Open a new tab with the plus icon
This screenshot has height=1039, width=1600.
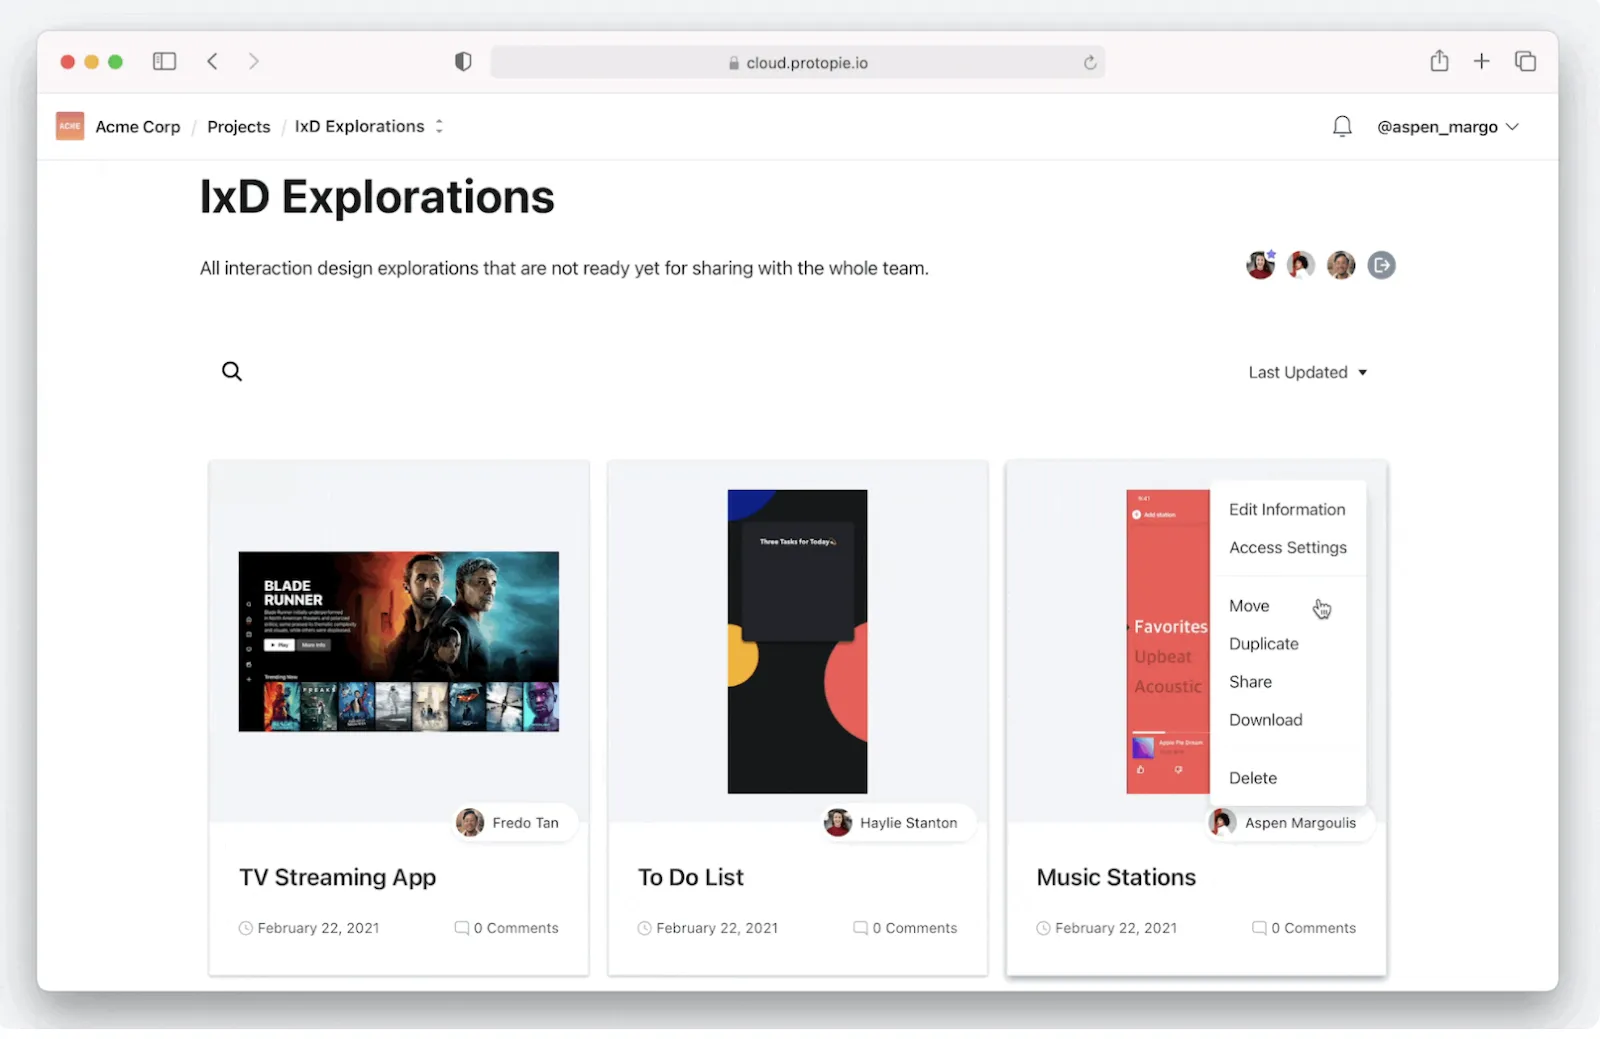1482,61
